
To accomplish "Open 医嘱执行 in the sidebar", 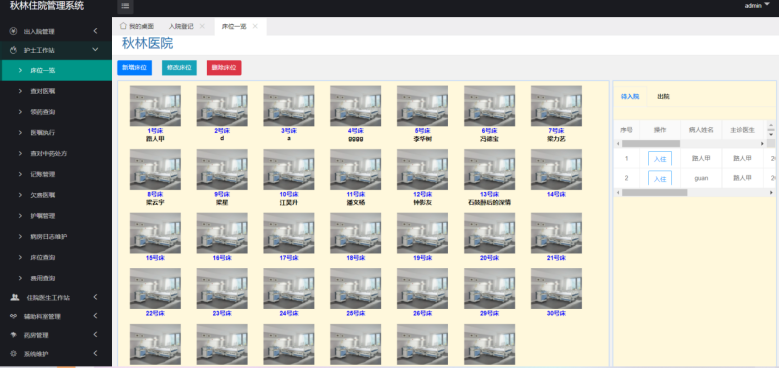I will click(x=56, y=133).
